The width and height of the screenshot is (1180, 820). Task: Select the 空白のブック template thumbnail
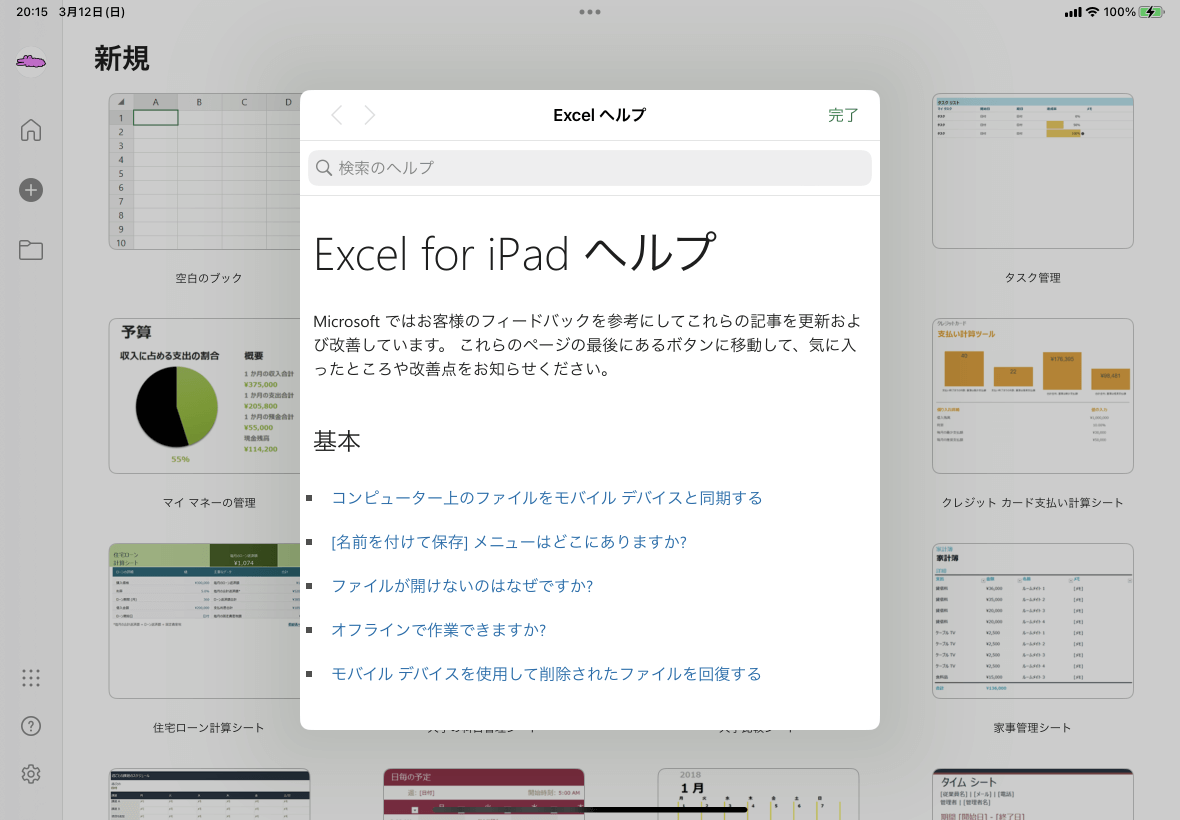point(205,172)
